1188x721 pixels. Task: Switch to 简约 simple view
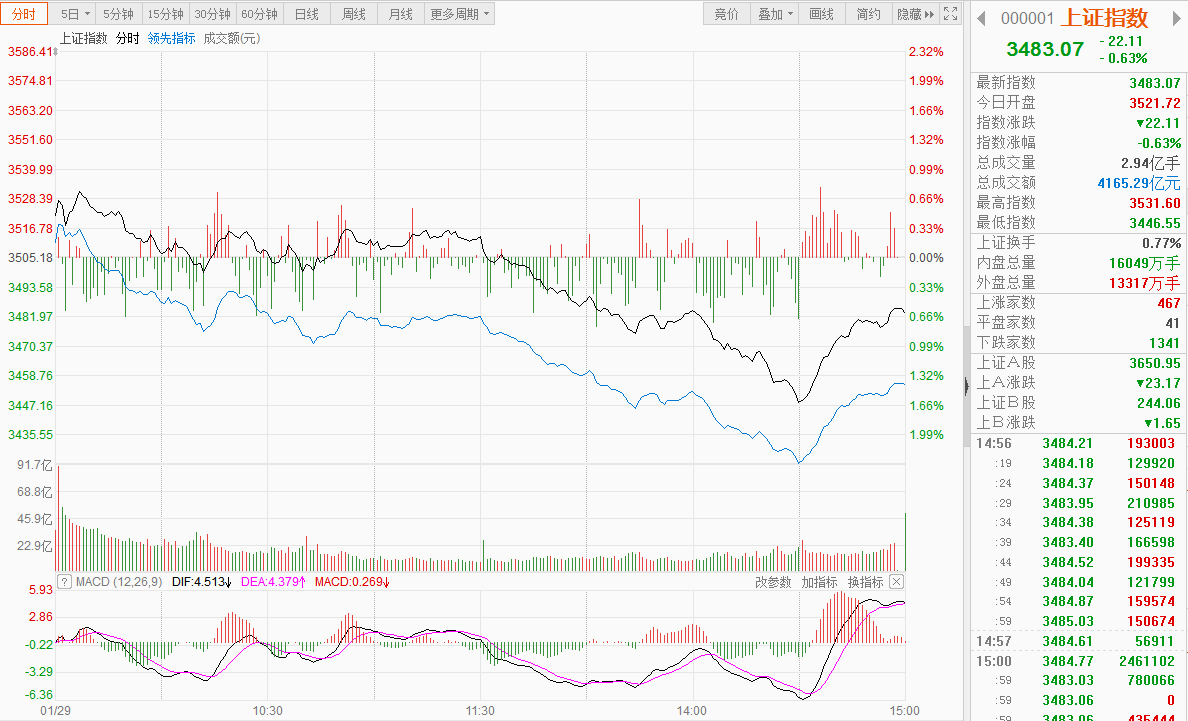868,14
